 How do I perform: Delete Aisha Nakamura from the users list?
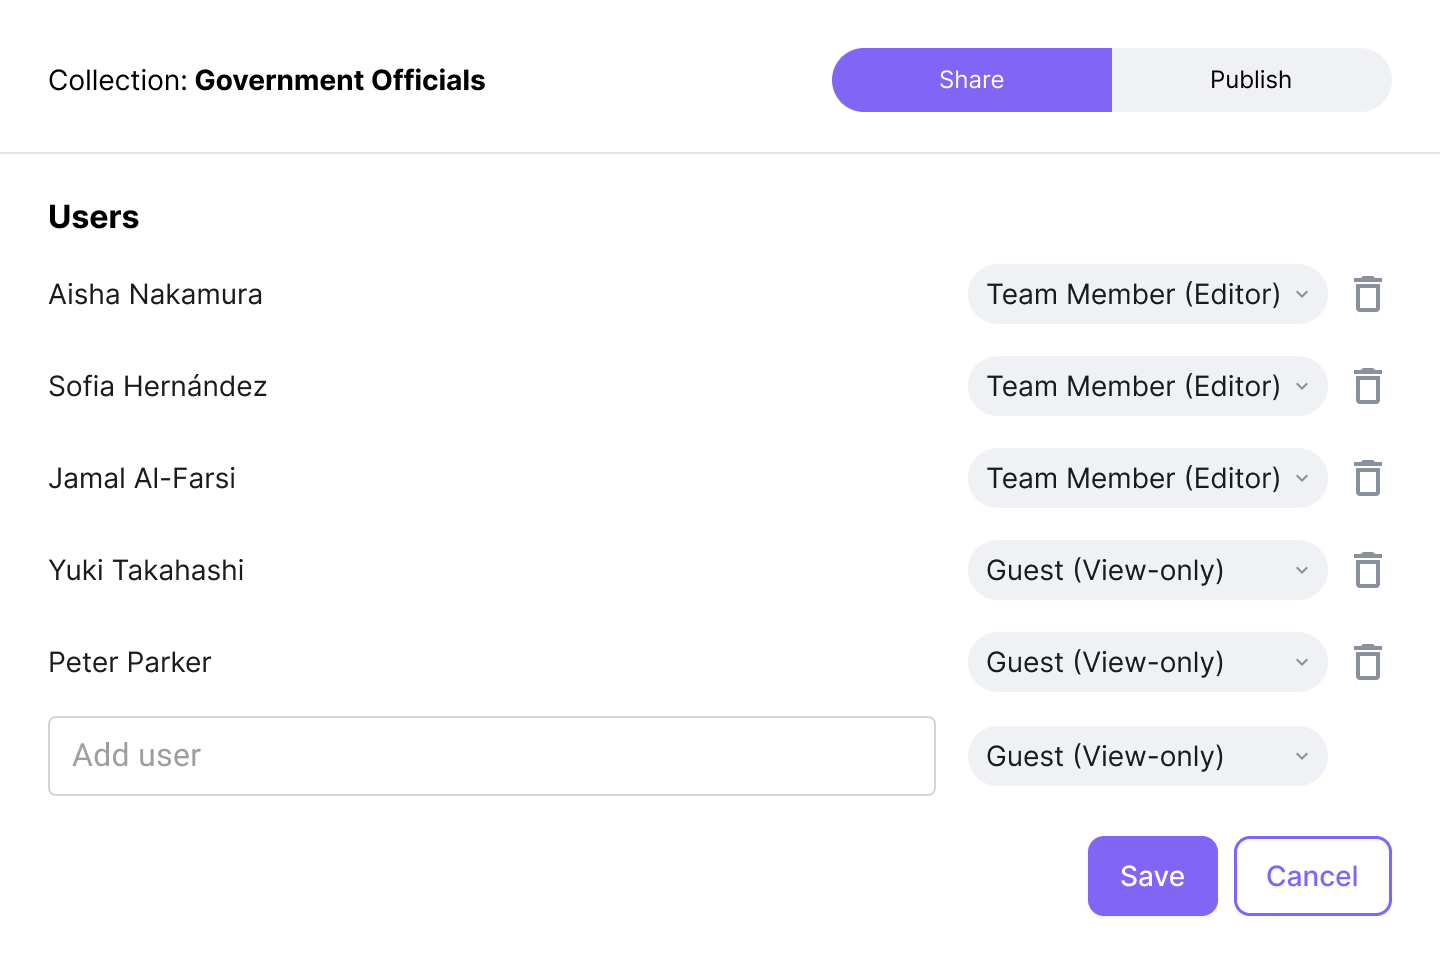click(x=1367, y=295)
